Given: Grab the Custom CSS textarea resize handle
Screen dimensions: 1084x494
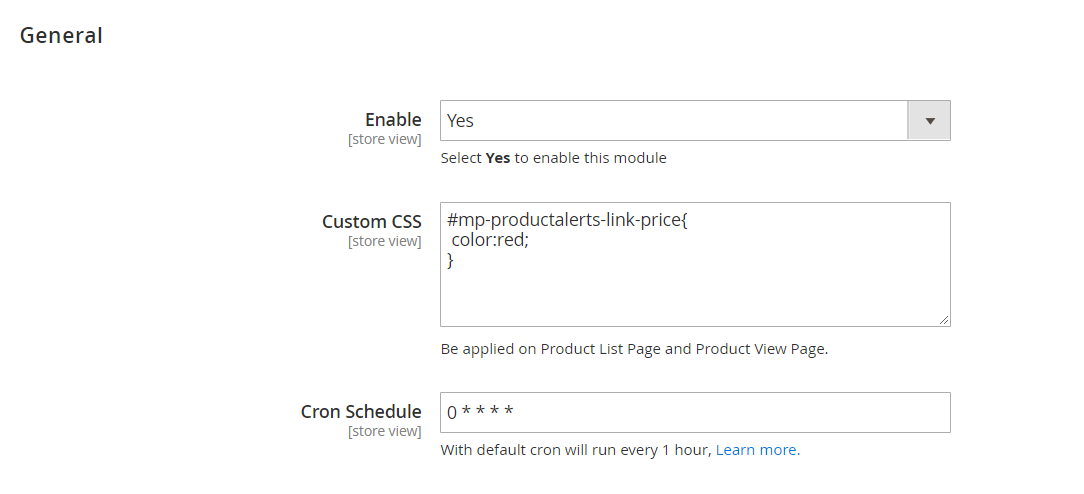Looking at the screenshot, I should (x=943, y=319).
